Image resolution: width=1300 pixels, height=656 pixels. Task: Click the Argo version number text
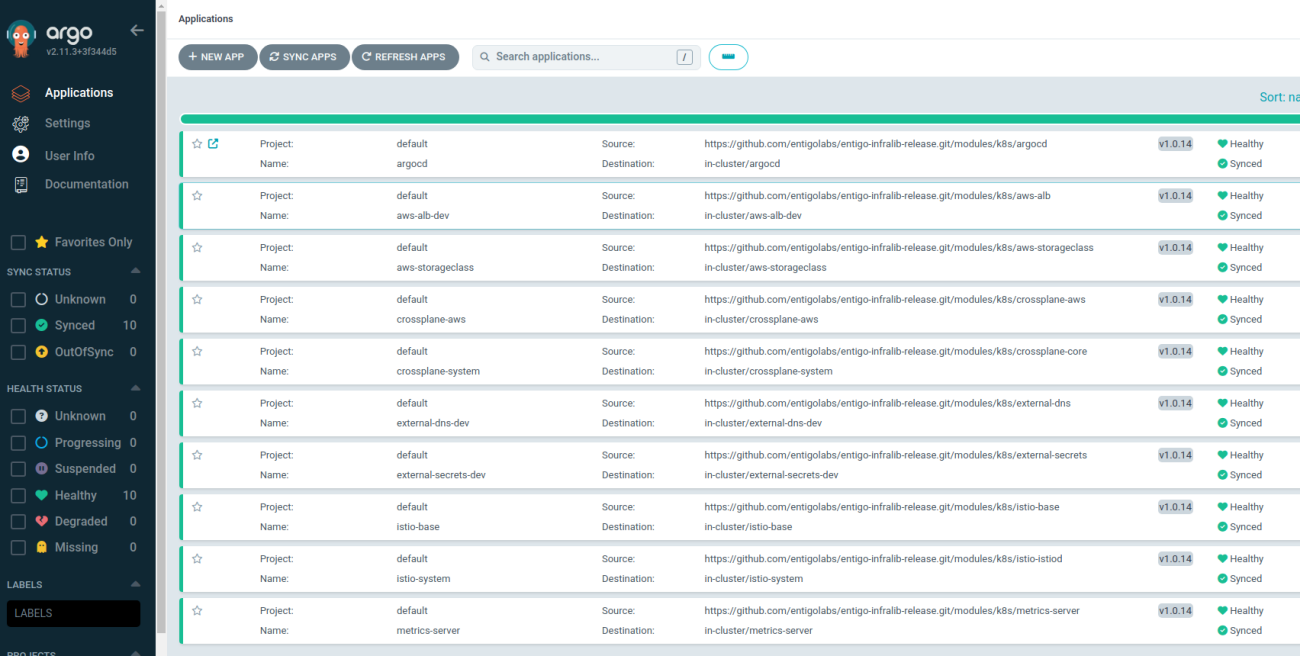pyautogui.click(x=81, y=51)
